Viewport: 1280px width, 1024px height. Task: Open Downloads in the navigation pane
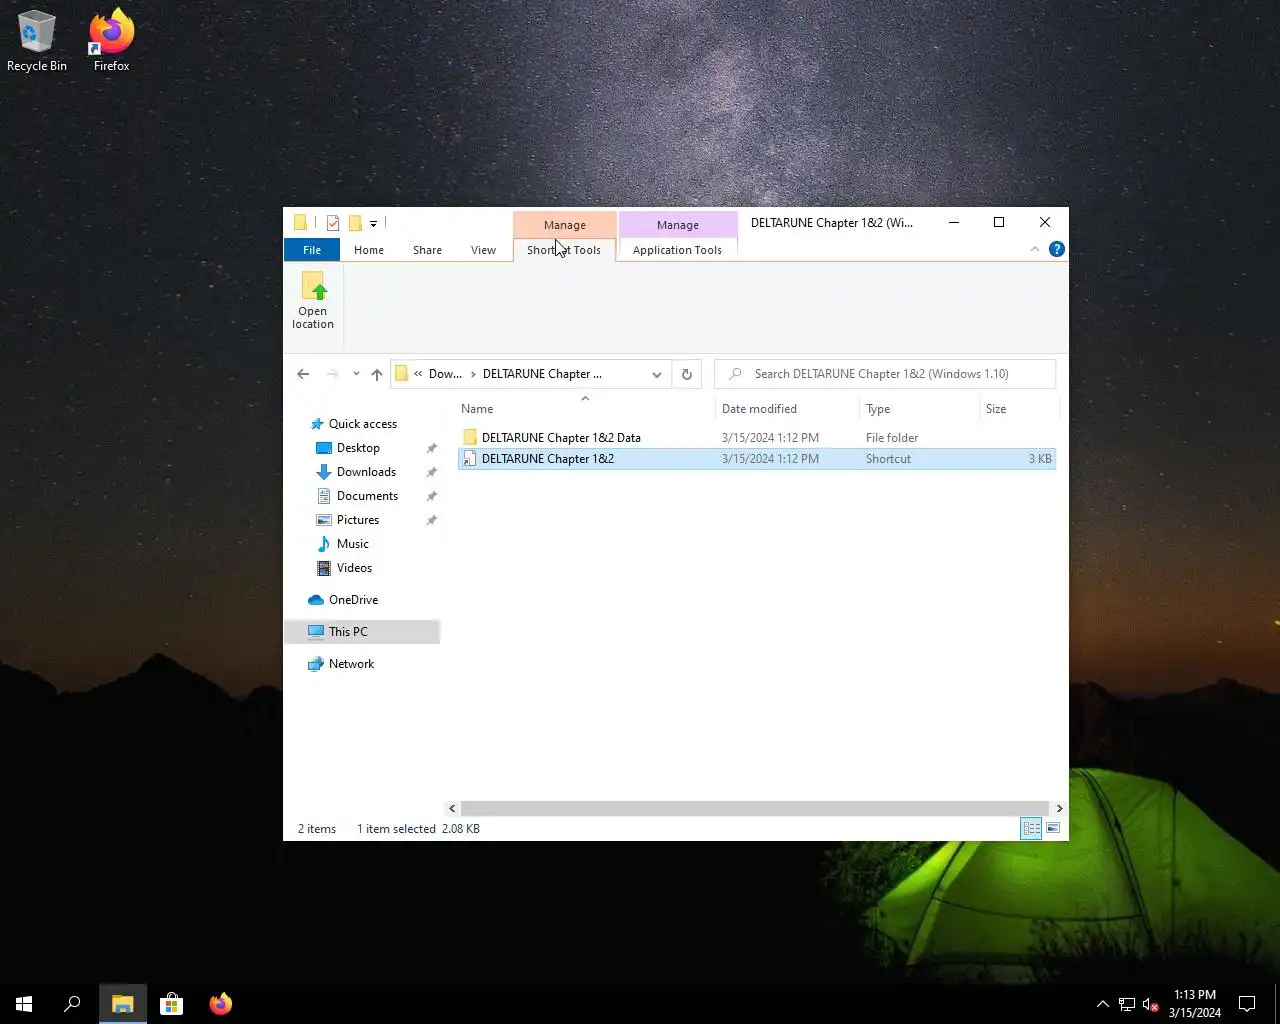(x=366, y=472)
